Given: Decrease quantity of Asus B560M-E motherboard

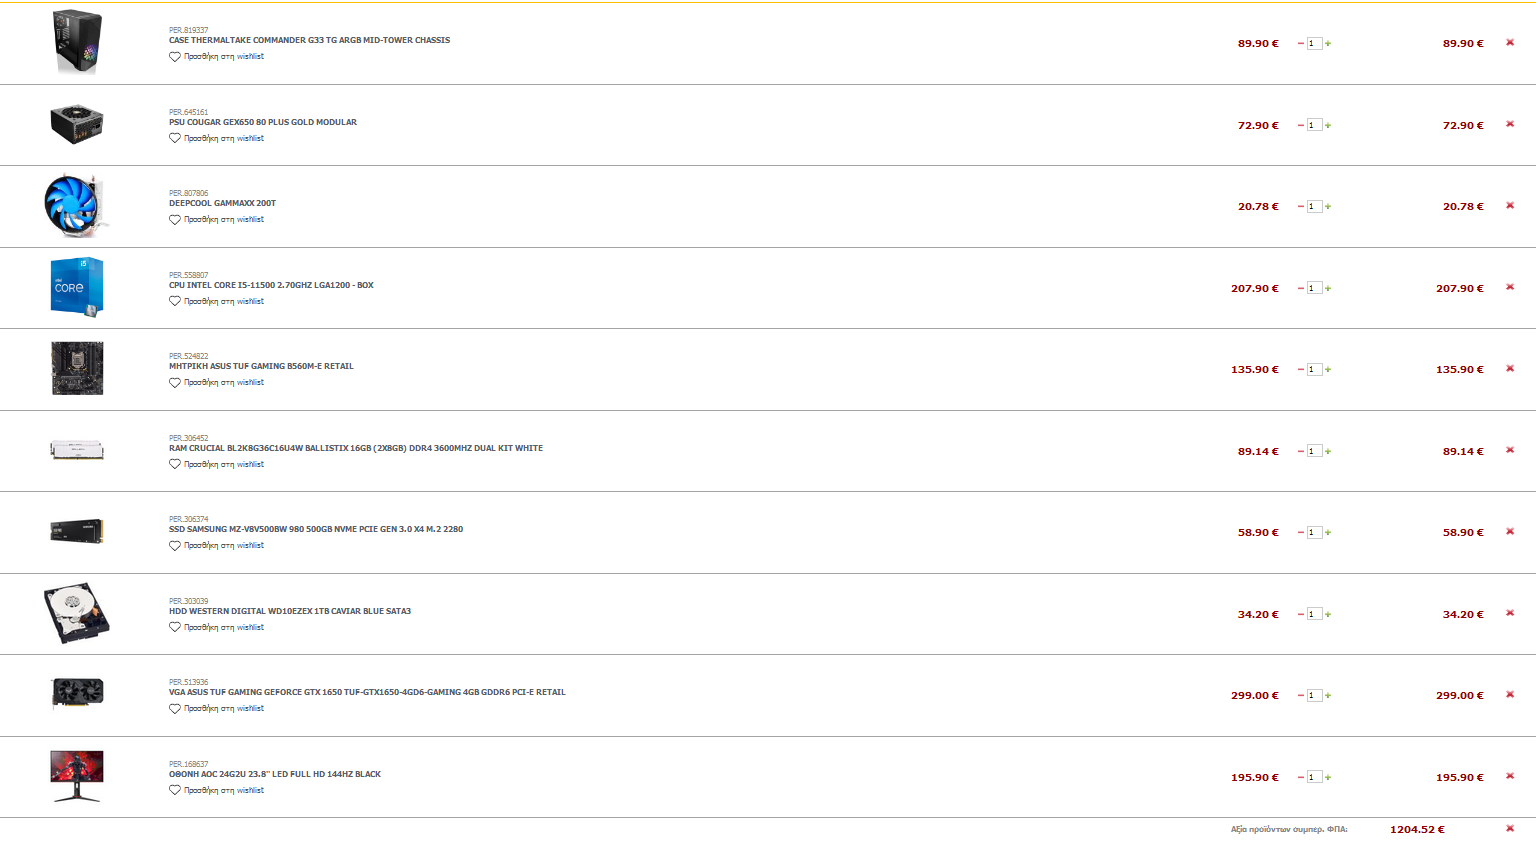Looking at the screenshot, I should click(1300, 369).
